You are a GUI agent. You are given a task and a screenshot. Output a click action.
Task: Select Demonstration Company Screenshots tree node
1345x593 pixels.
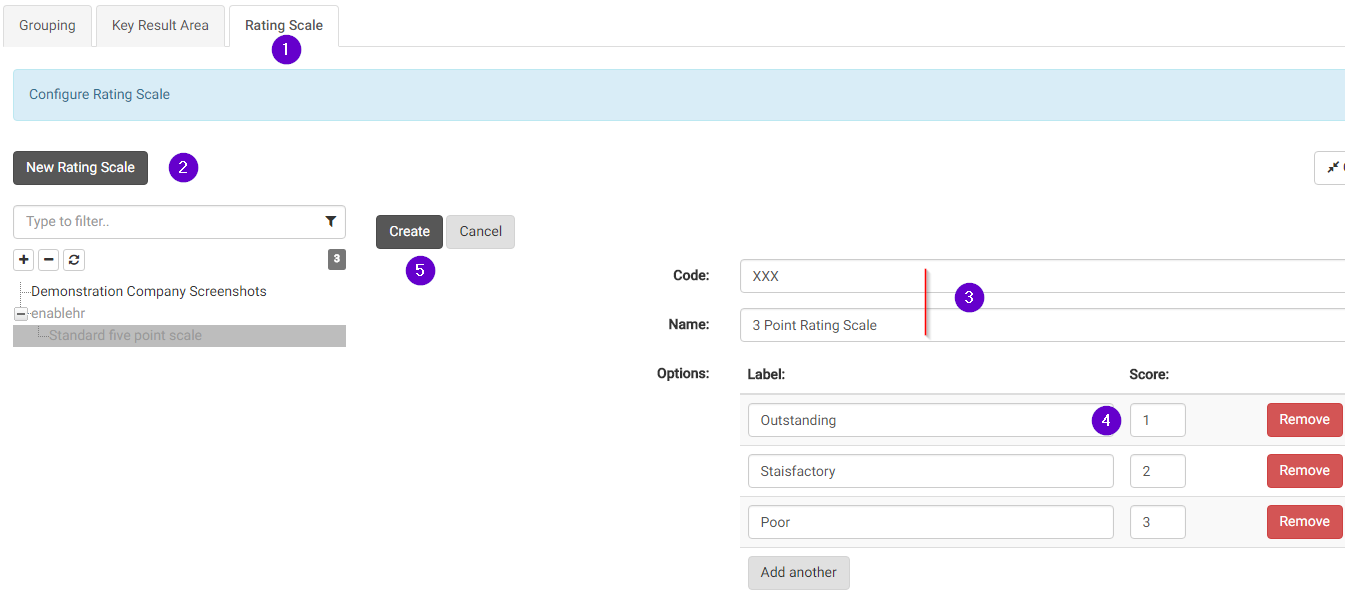coord(149,292)
